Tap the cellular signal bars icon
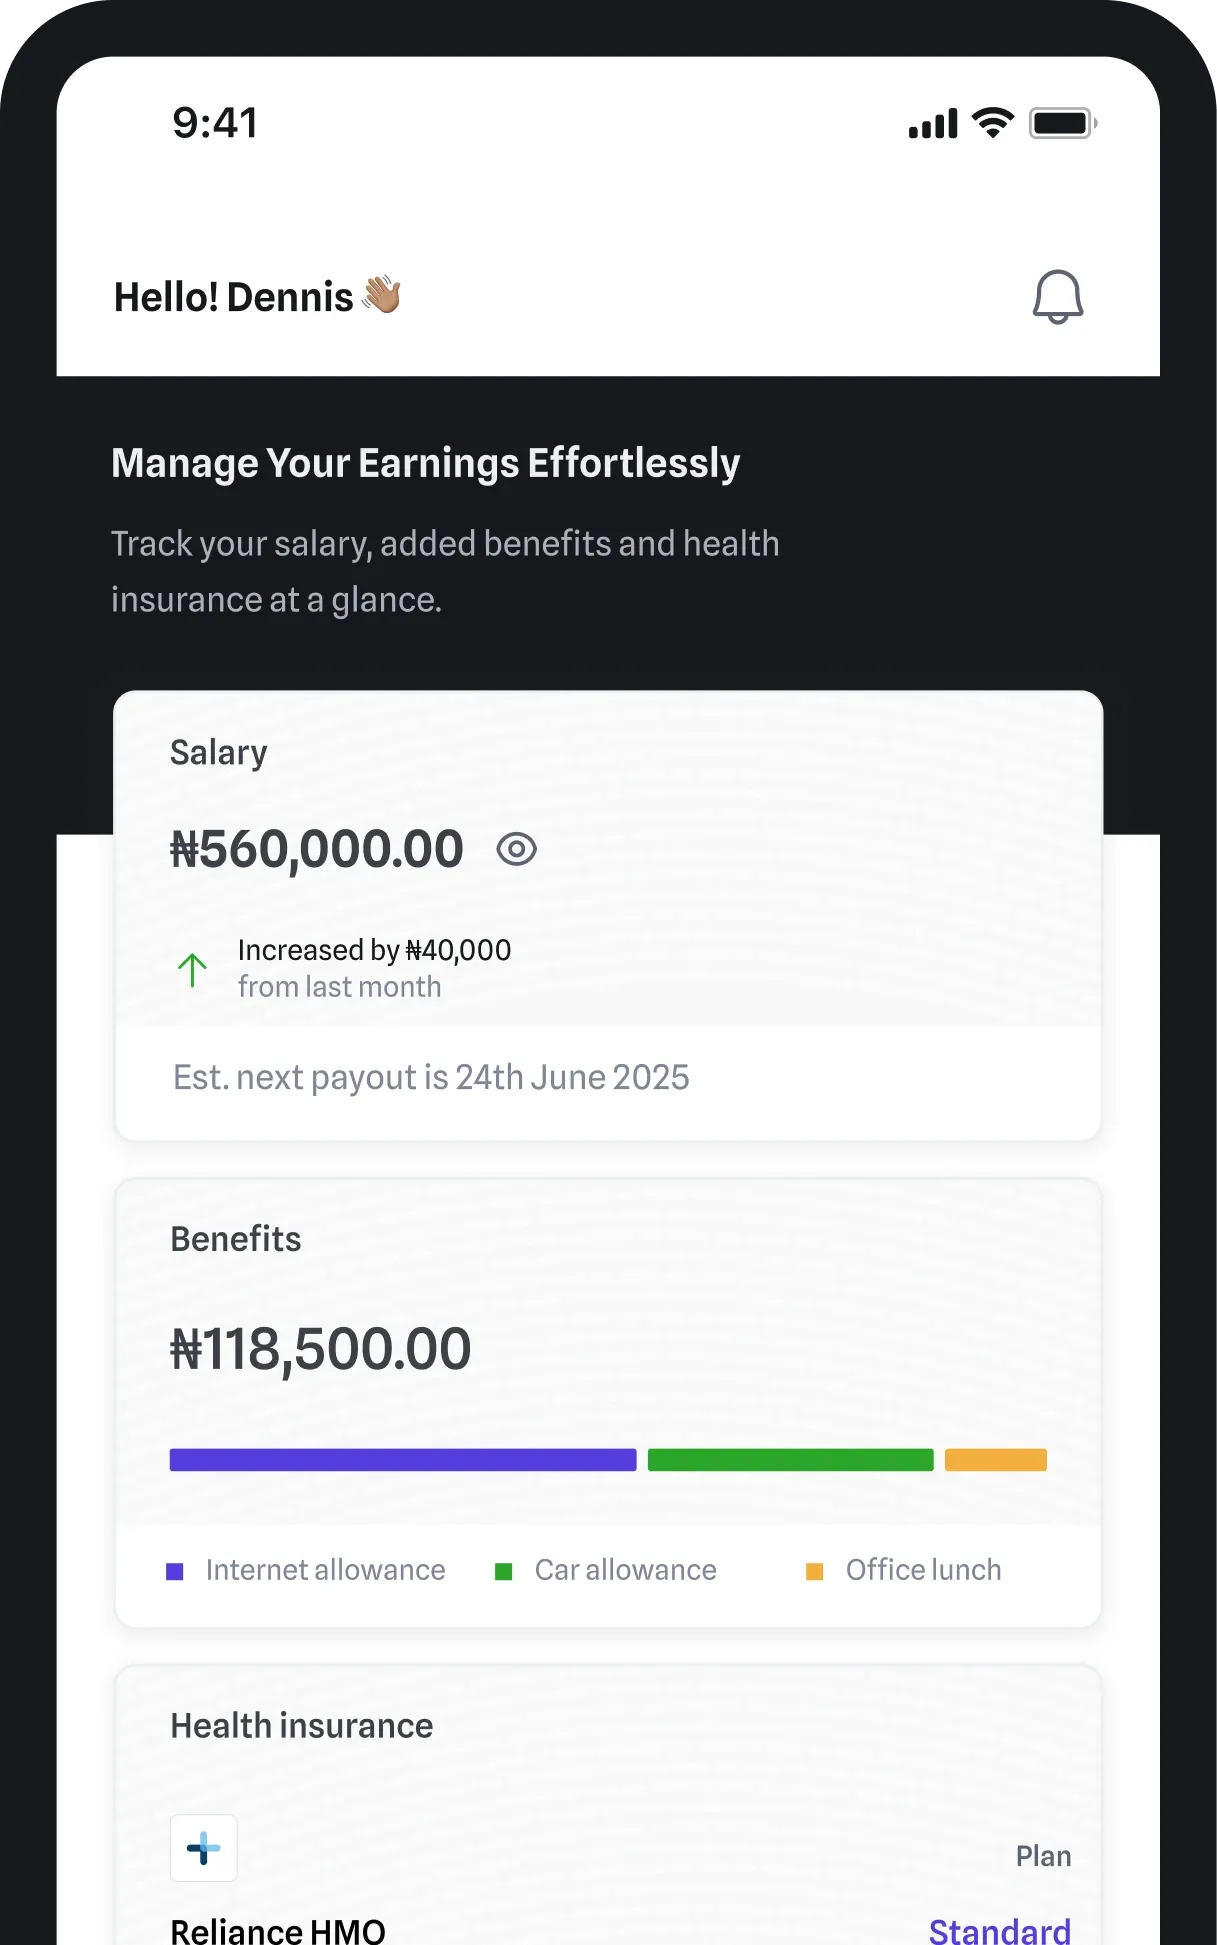Image resolution: width=1217 pixels, height=1945 pixels. tap(932, 124)
